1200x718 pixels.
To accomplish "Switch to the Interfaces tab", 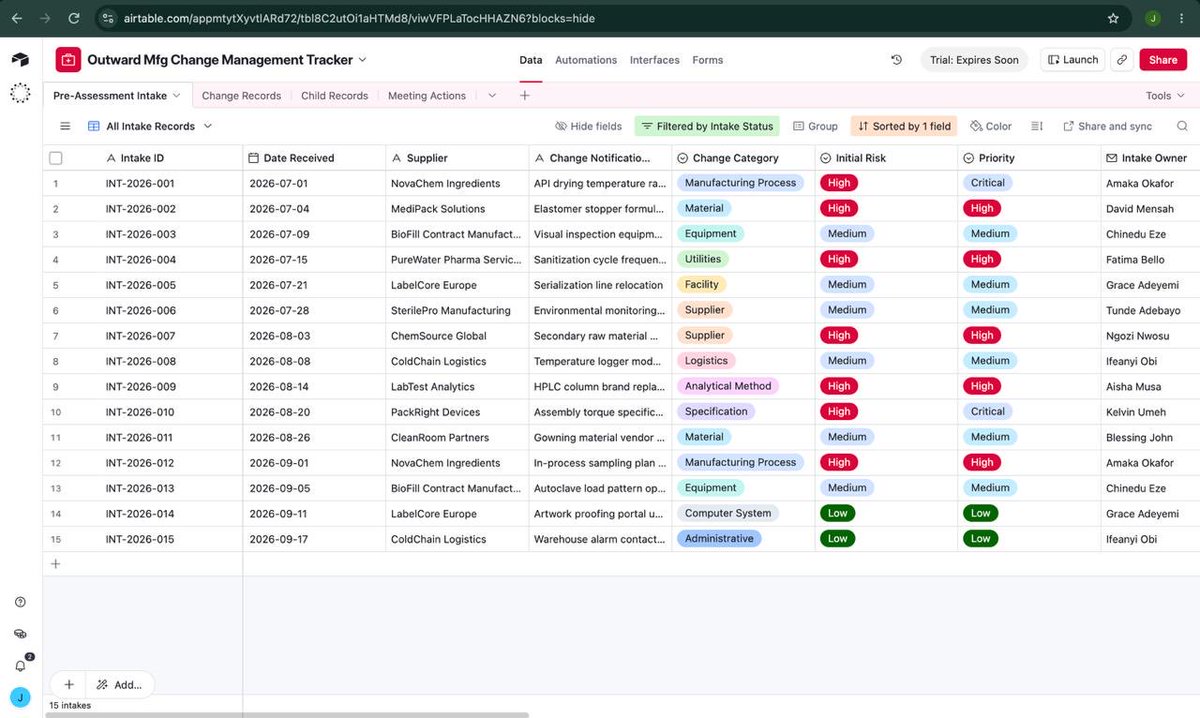I will [655, 60].
